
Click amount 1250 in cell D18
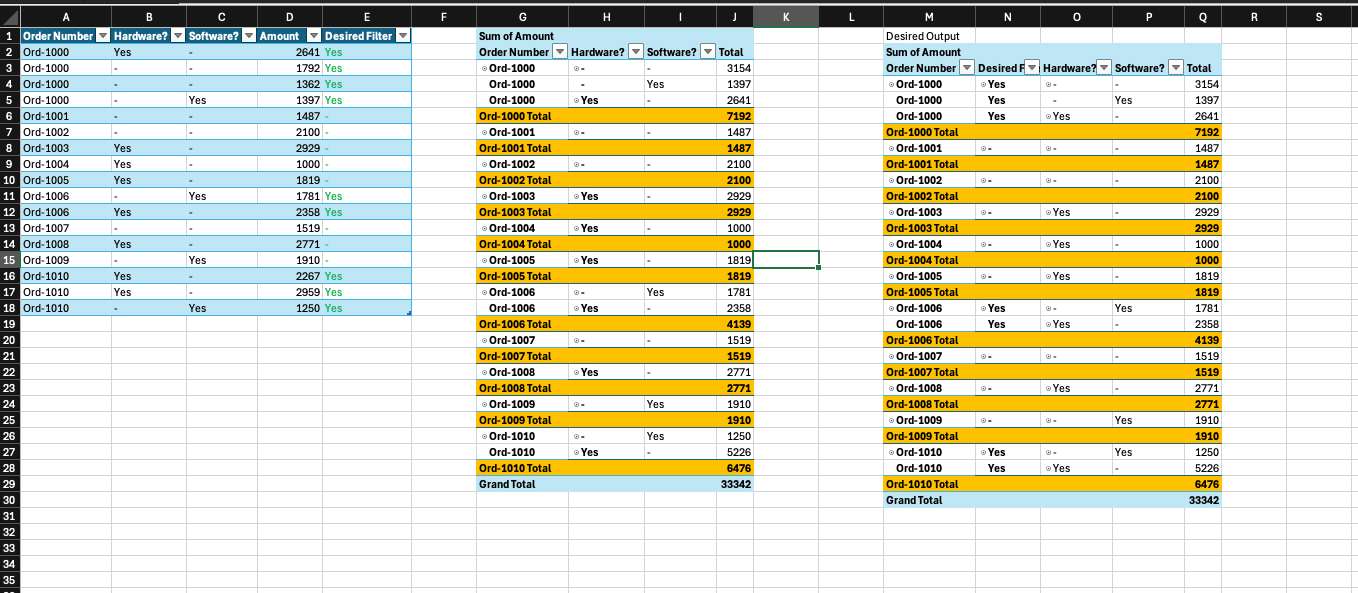308,308
